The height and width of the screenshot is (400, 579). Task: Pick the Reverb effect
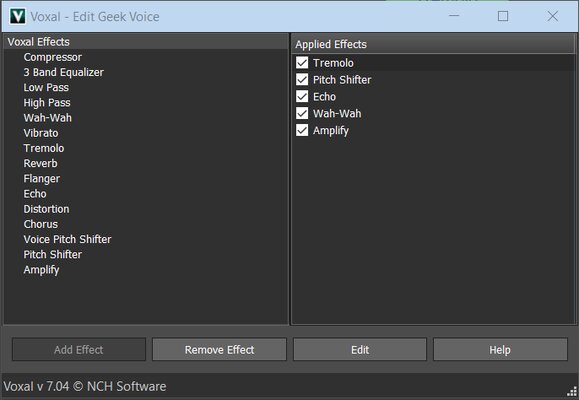pyautogui.click(x=40, y=163)
